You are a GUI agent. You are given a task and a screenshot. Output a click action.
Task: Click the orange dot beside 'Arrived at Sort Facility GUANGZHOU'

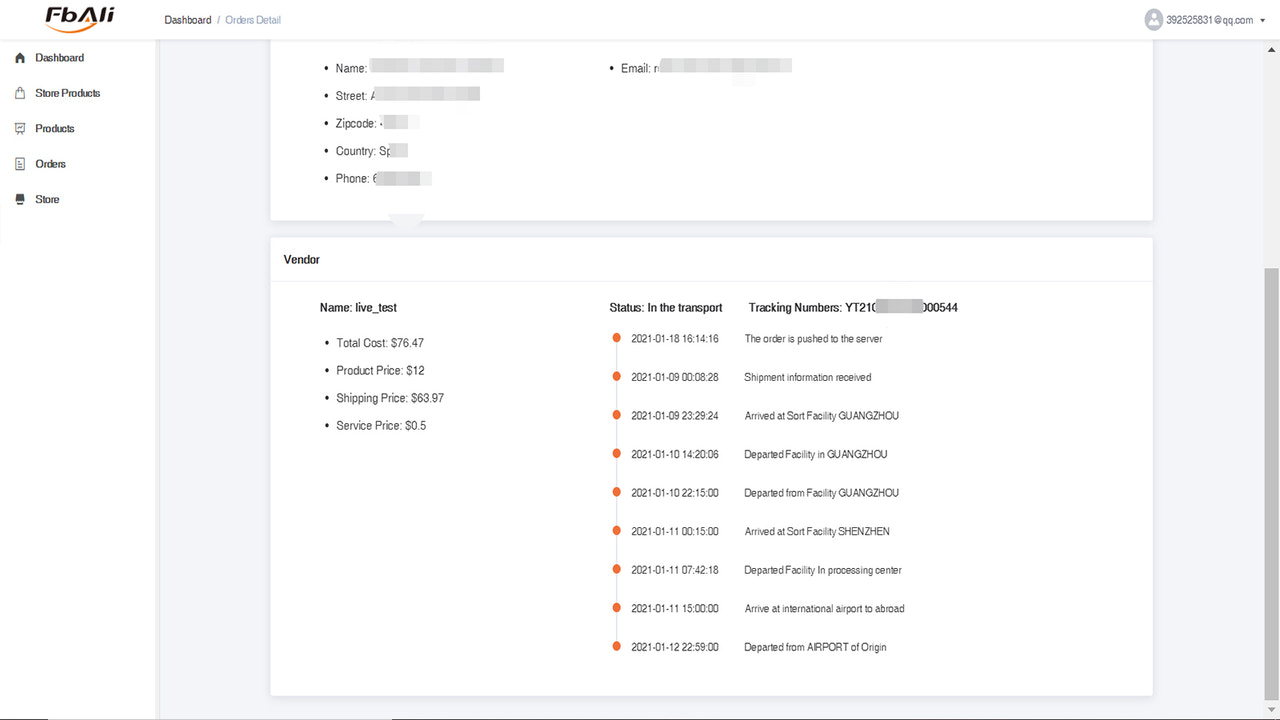[x=616, y=414]
